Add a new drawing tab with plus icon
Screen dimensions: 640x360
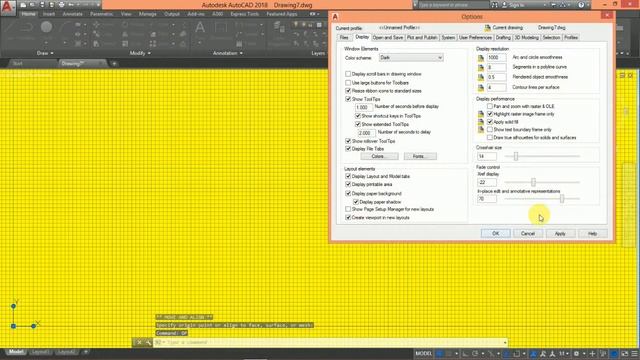pyautogui.click(x=114, y=64)
